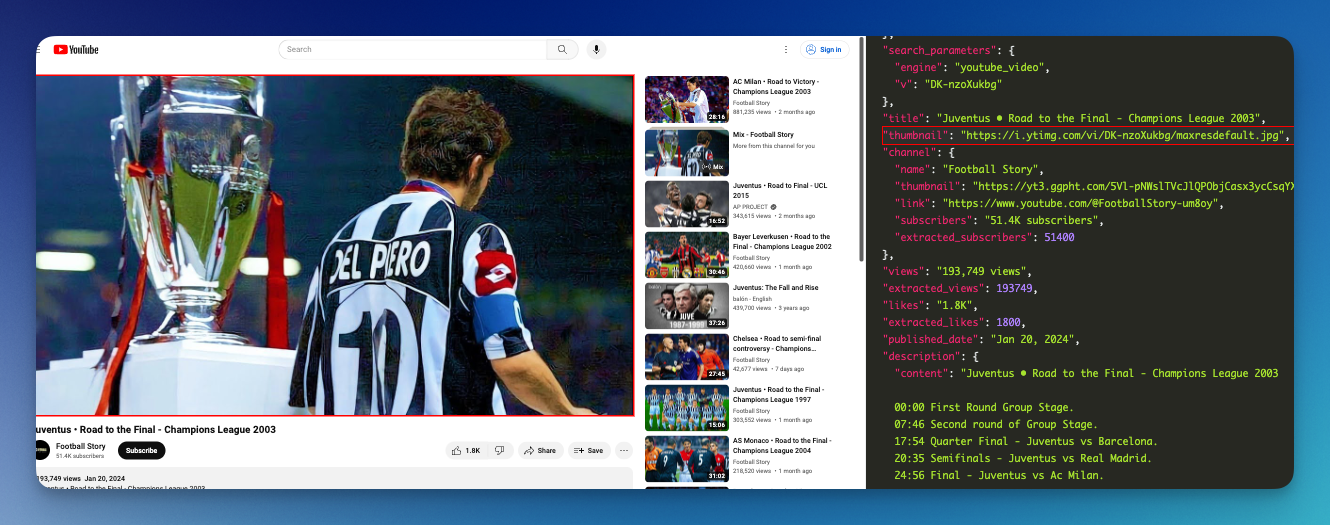Open more actions ellipsis beside Save
1330x525 pixels.
(624, 450)
